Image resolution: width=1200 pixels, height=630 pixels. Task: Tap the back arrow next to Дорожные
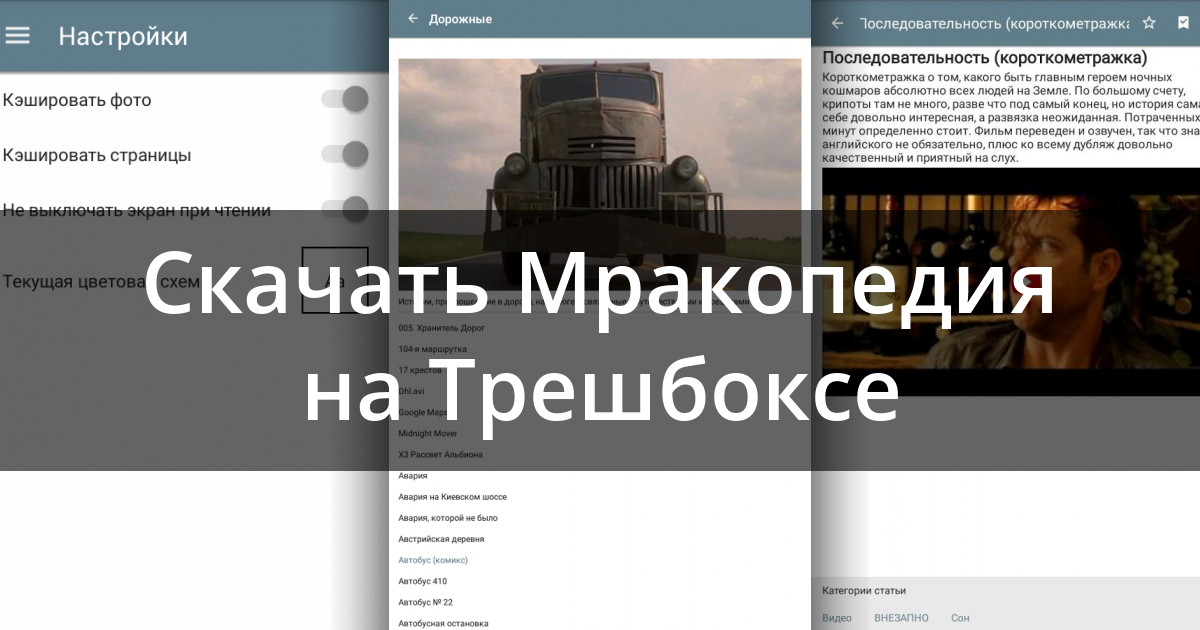tap(412, 19)
